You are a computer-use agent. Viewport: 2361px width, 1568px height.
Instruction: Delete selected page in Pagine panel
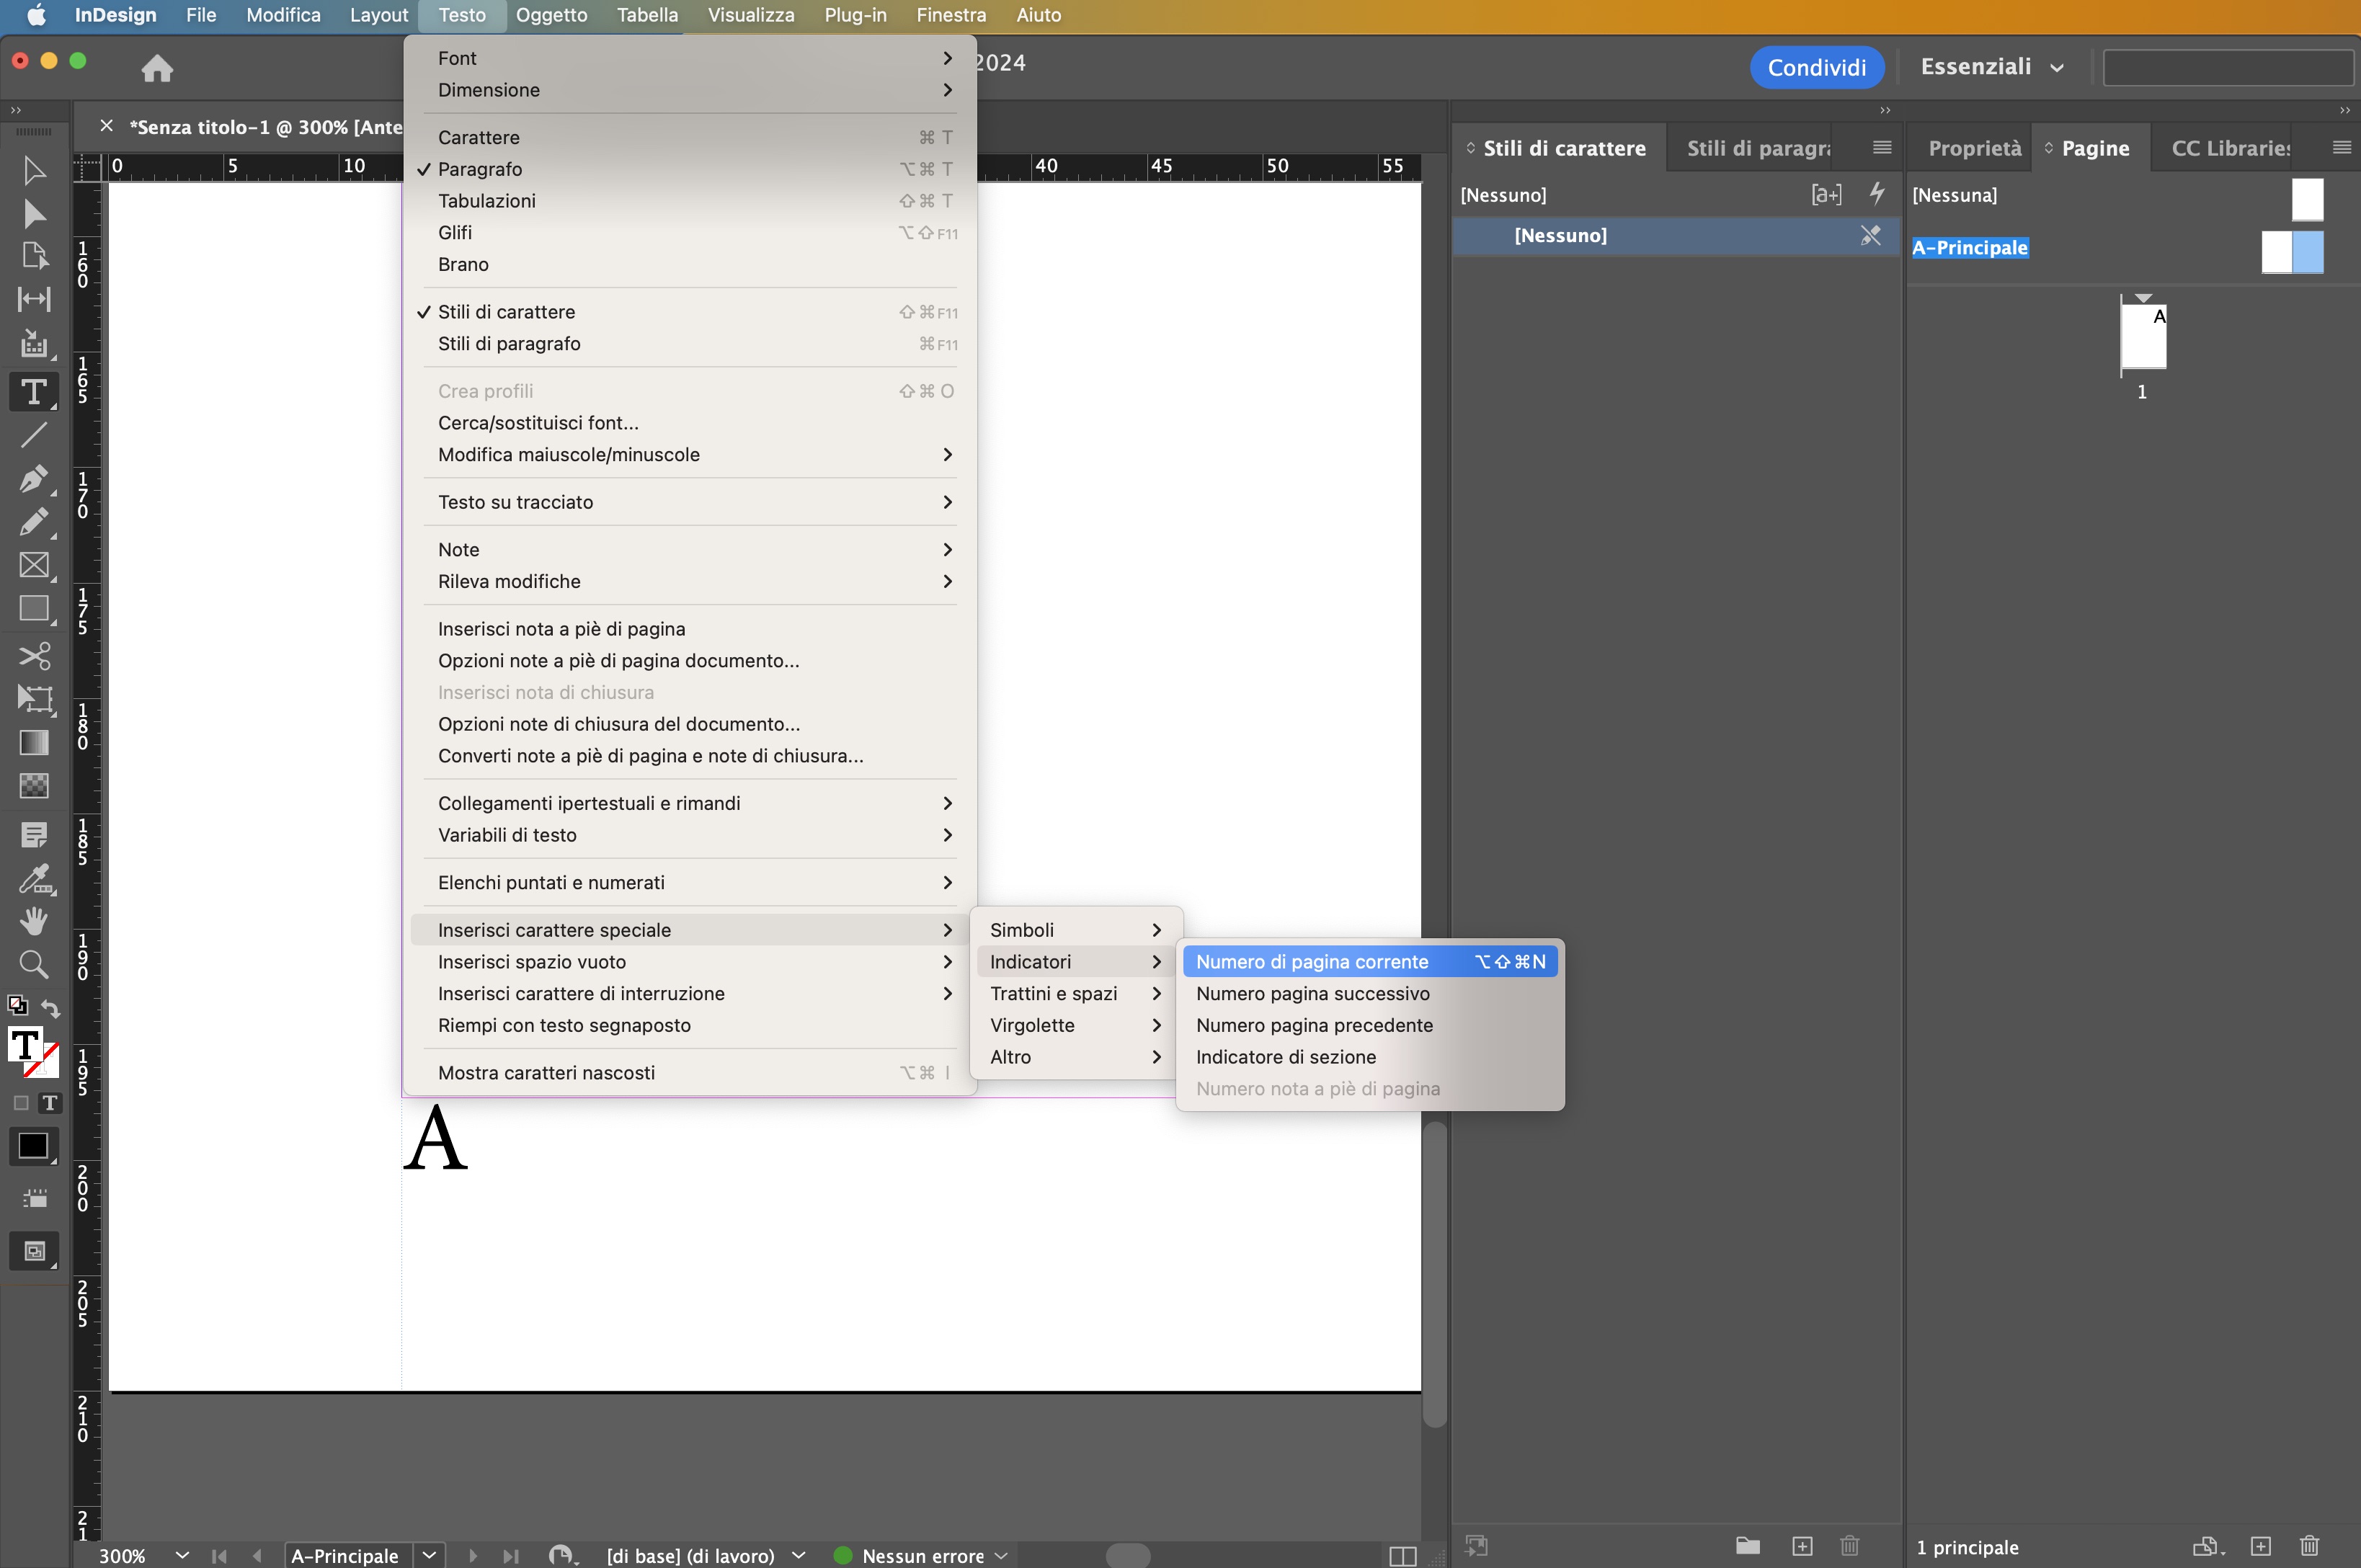[2309, 1547]
